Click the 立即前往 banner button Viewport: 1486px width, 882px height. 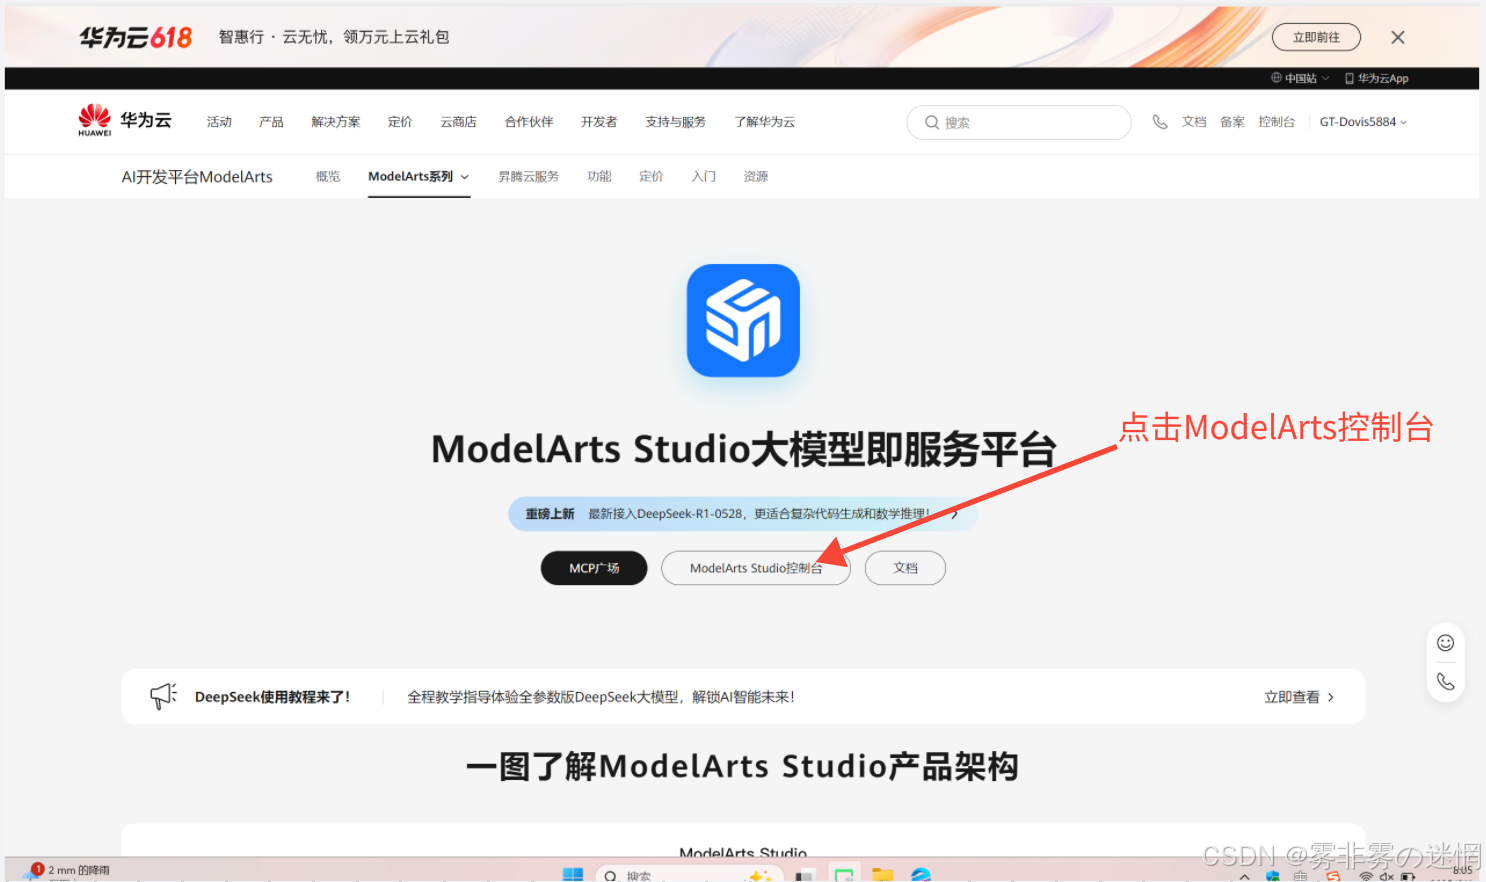click(1316, 37)
